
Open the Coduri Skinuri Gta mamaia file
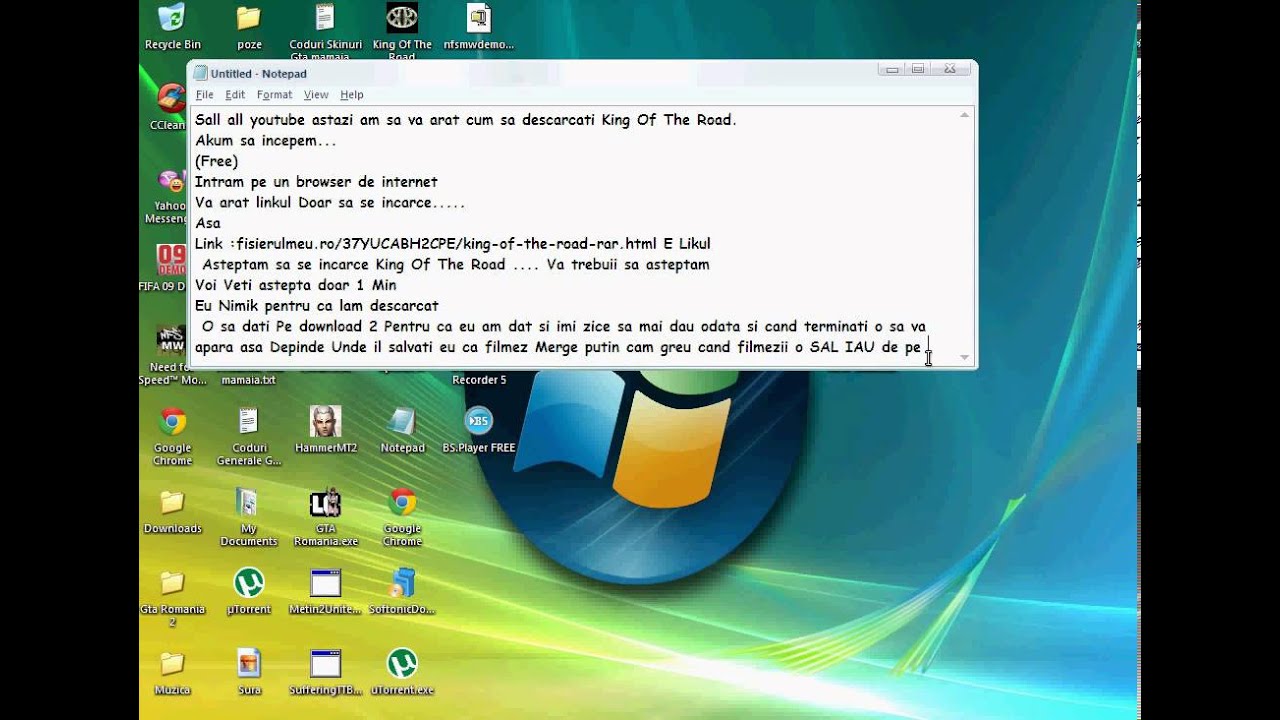click(325, 31)
